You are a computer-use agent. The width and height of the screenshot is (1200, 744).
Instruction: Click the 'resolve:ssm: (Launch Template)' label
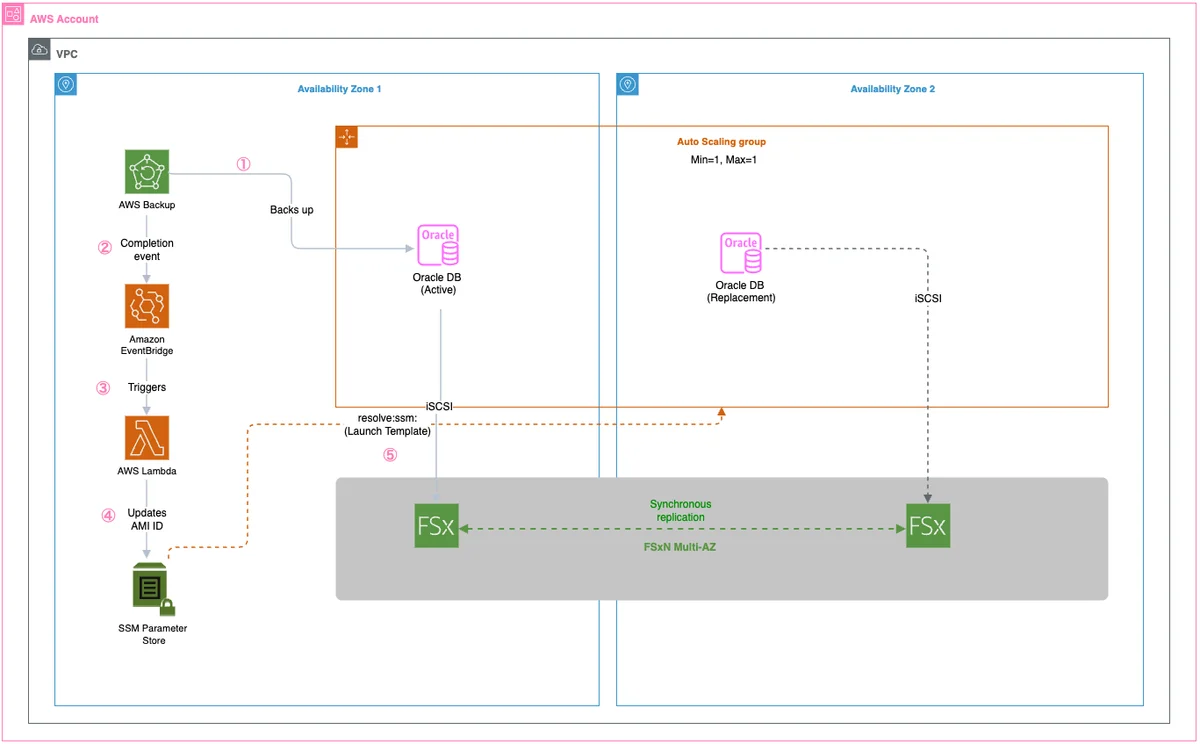click(387, 424)
